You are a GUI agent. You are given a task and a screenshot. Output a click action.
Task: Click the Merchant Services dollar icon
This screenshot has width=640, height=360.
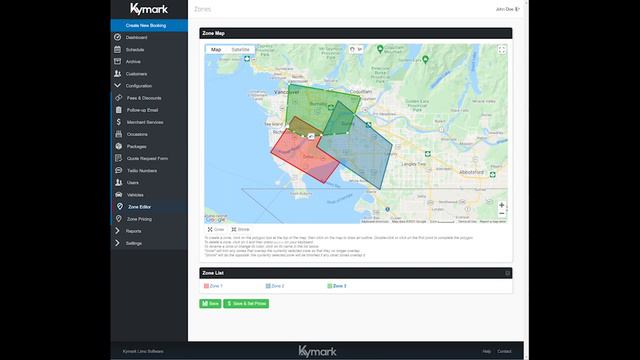(x=118, y=122)
